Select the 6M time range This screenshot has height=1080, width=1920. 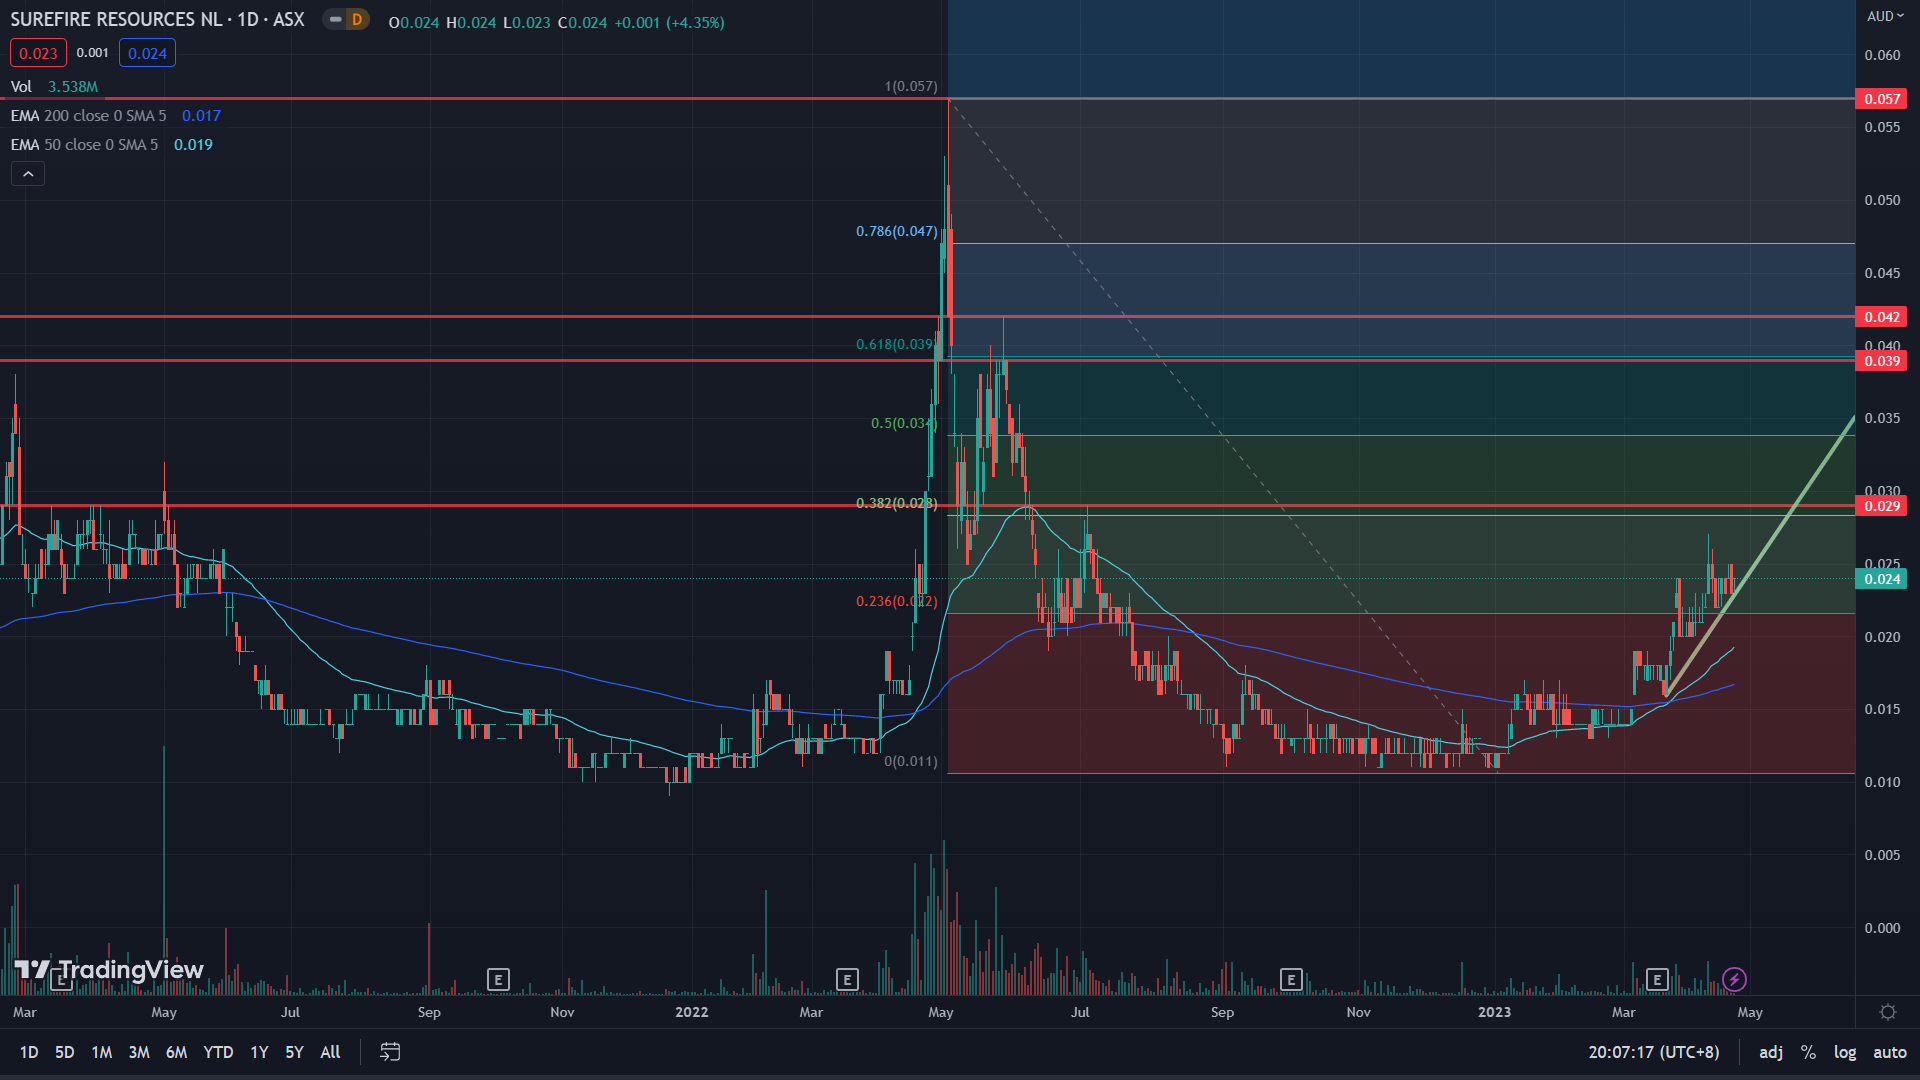pos(177,1052)
